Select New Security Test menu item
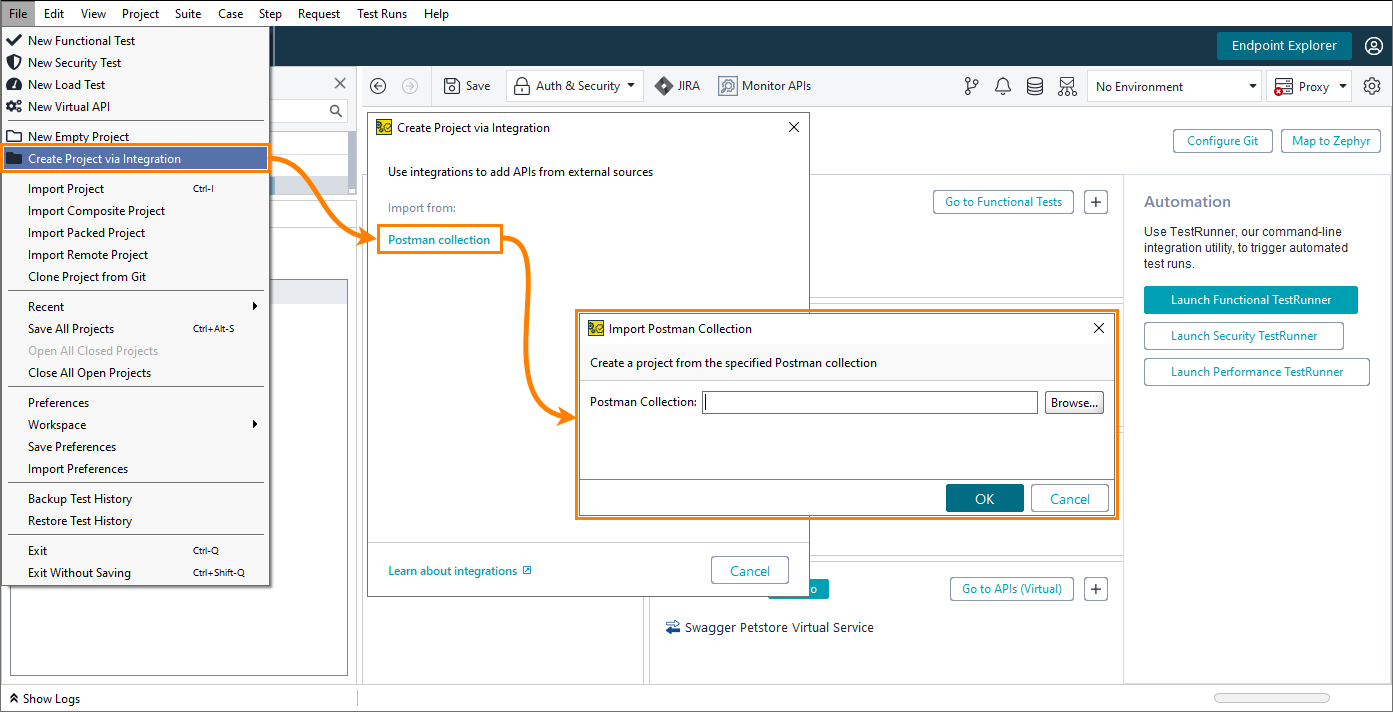The height and width of the screenshot is (712, 1393). [135, 63]
